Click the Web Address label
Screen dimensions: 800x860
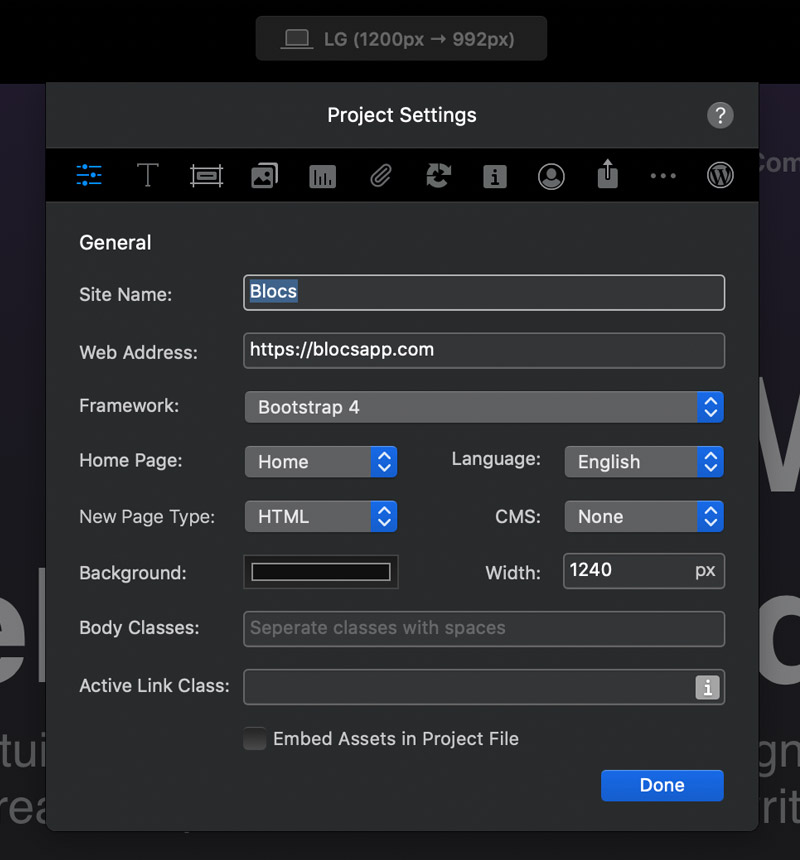[139, 352]
